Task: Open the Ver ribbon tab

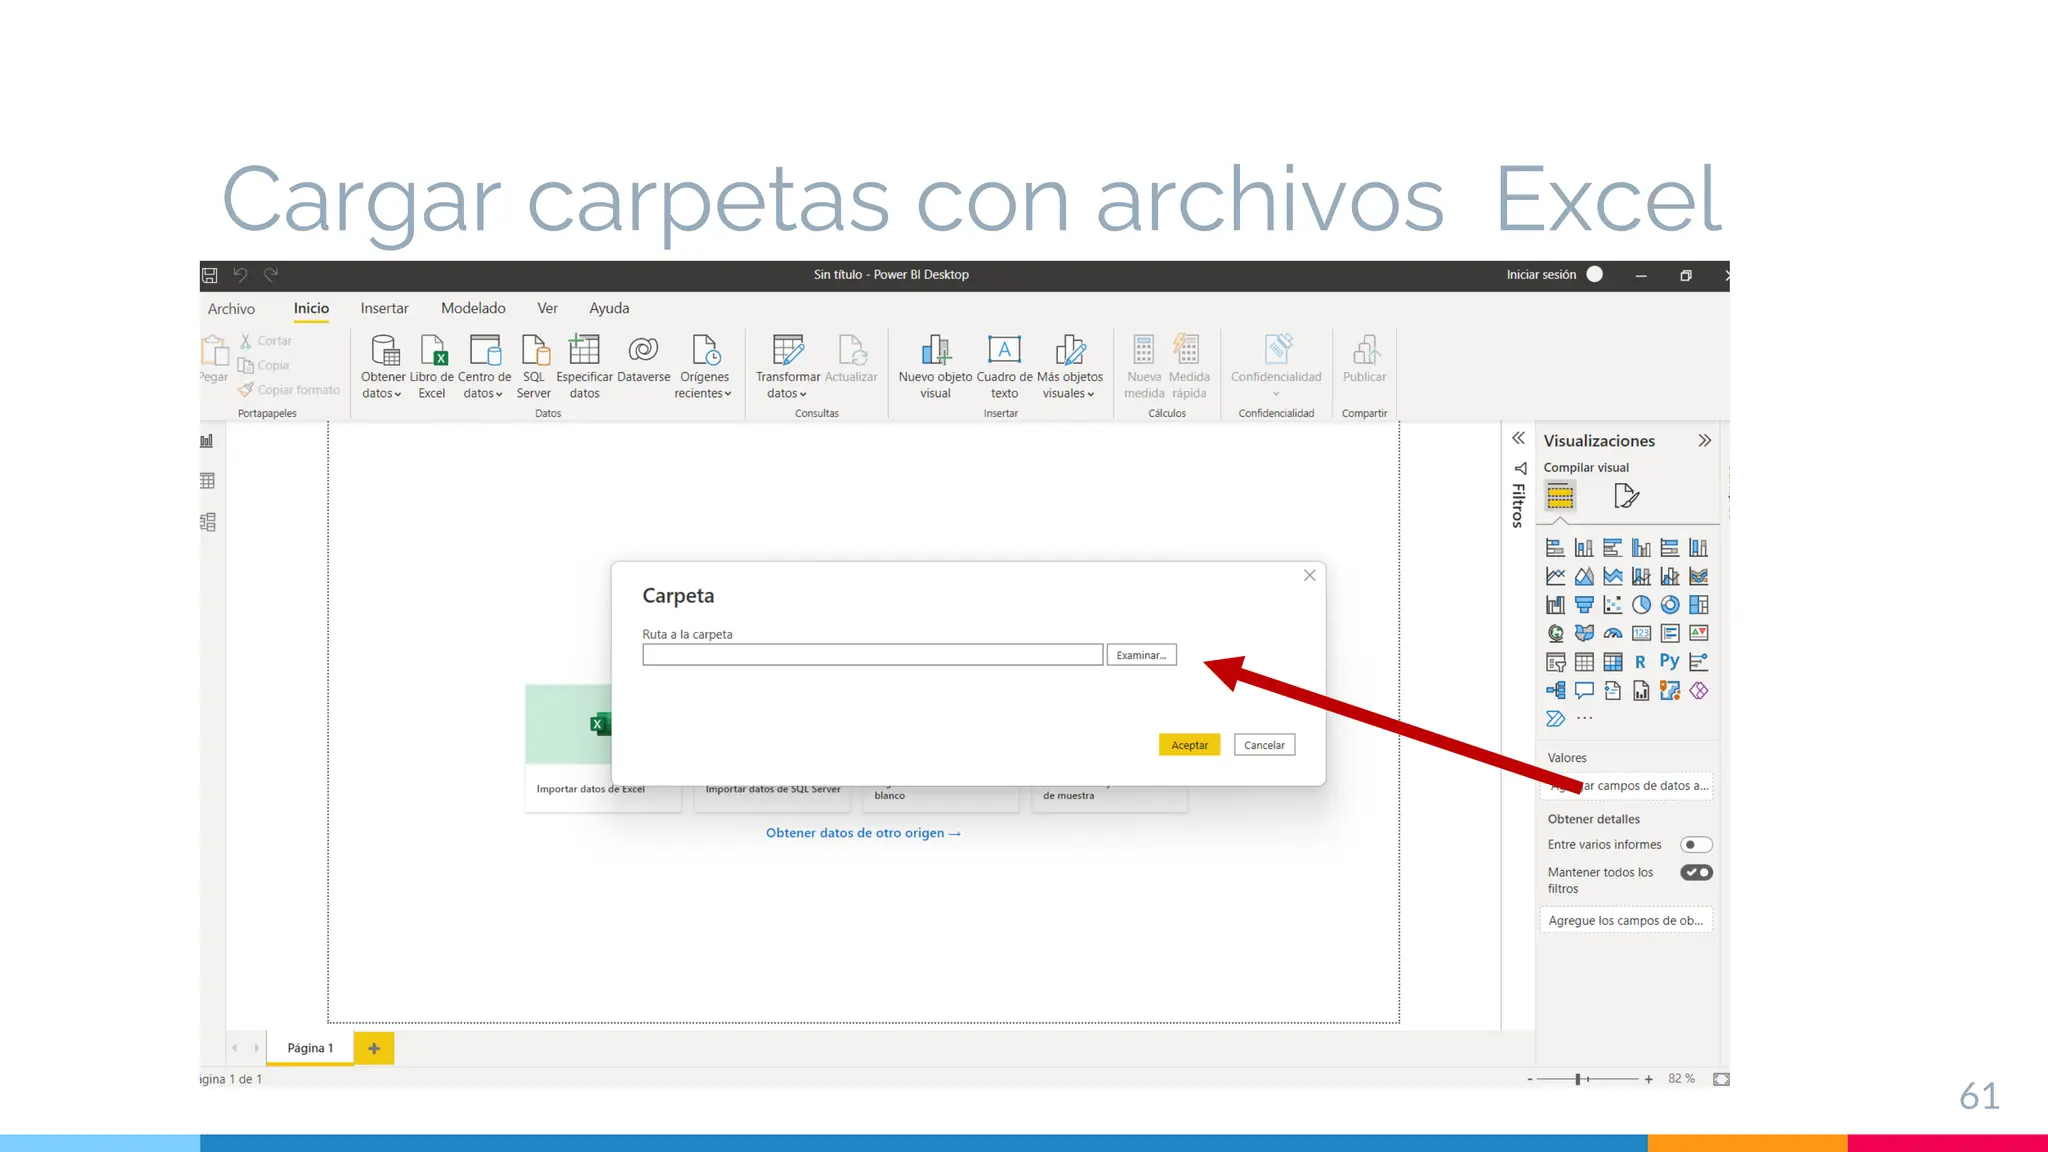Action: click(547, 309)
